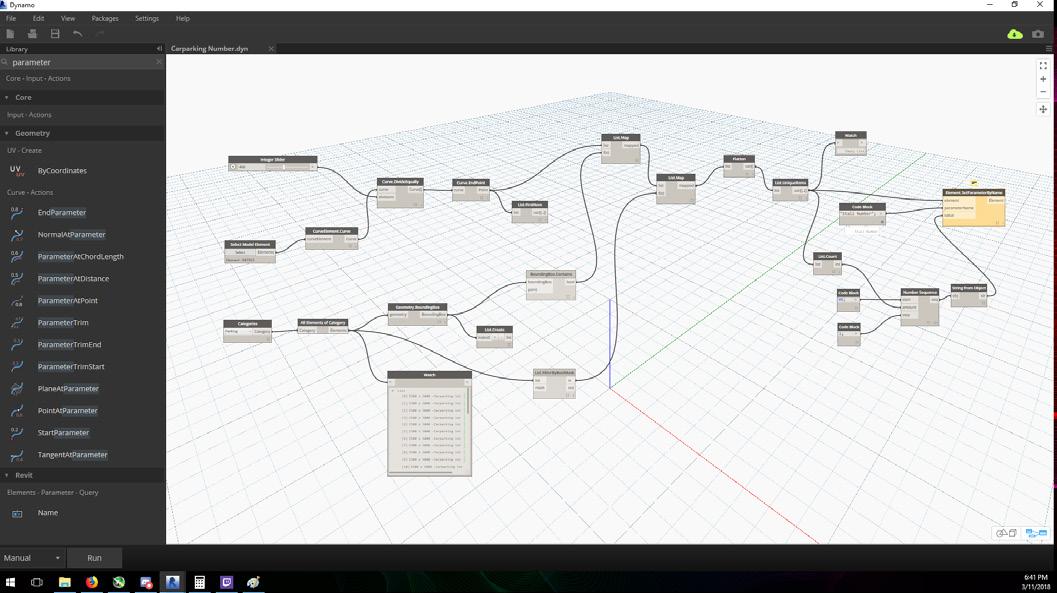
Task: Open the View menu
Action: pos(68,18)
